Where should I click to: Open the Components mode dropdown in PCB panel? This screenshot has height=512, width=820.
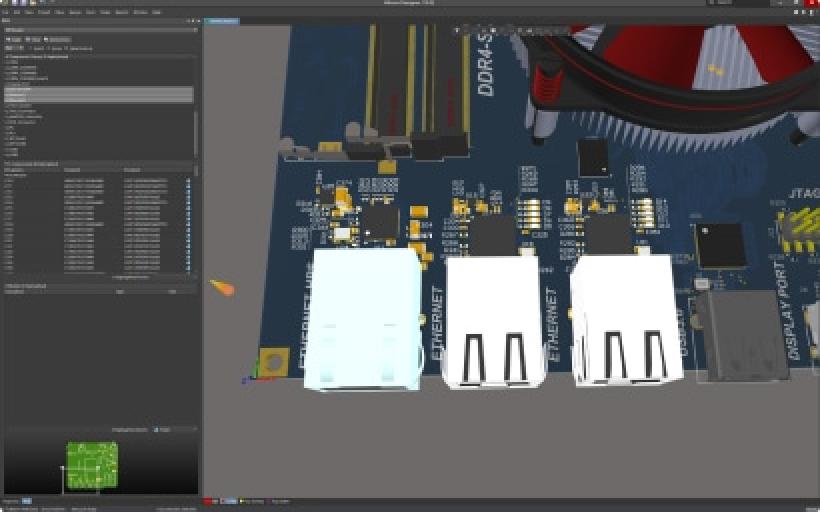pyautogui.click(x=100, y=30)
